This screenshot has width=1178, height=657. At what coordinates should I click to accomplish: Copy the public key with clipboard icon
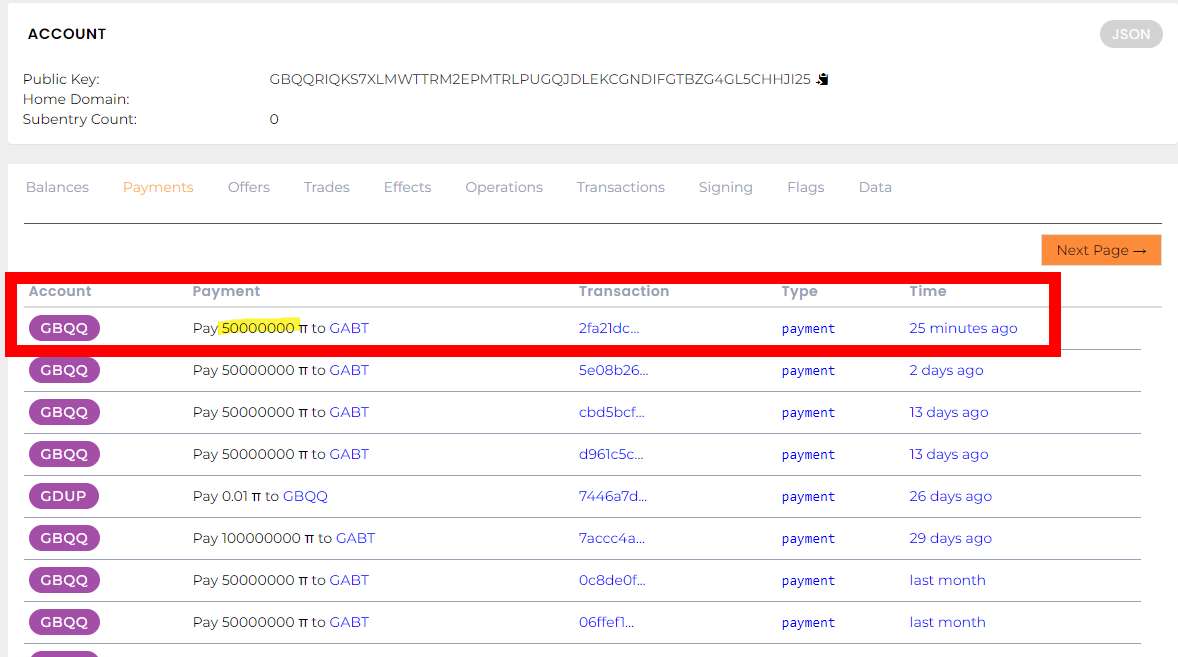coord(822,79)
